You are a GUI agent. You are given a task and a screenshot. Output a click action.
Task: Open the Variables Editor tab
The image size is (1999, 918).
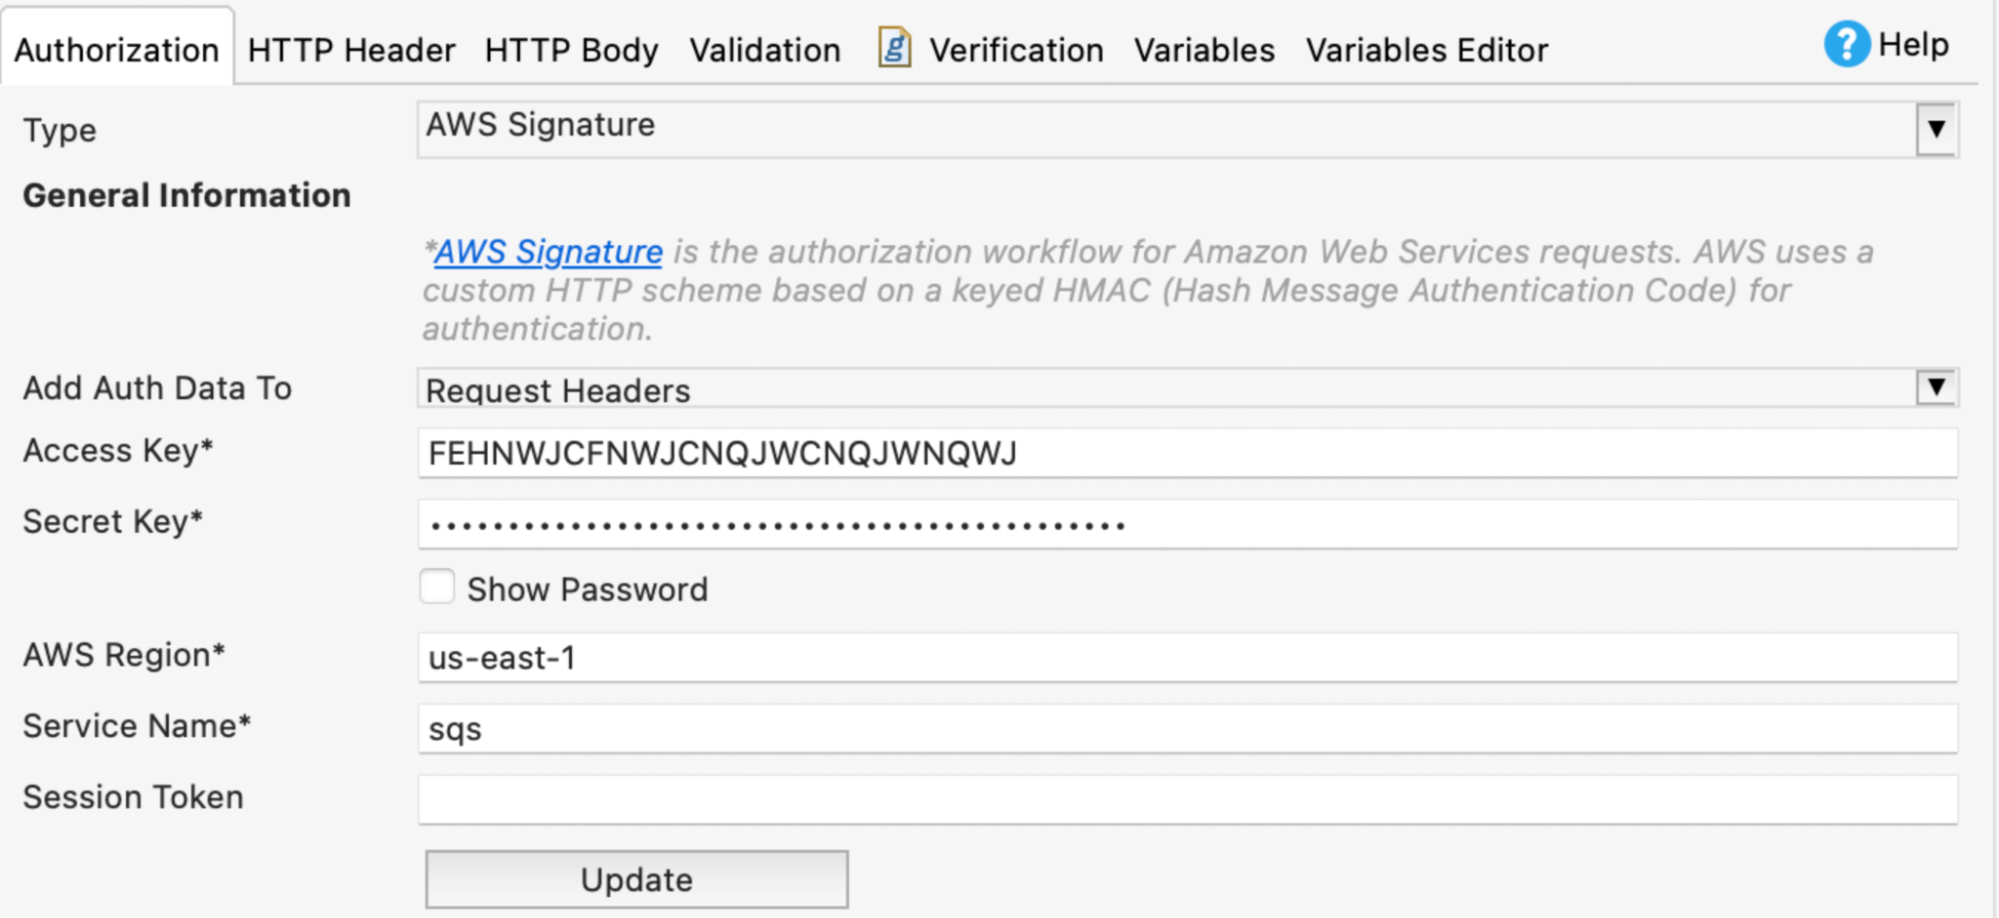coord(1427,50)
